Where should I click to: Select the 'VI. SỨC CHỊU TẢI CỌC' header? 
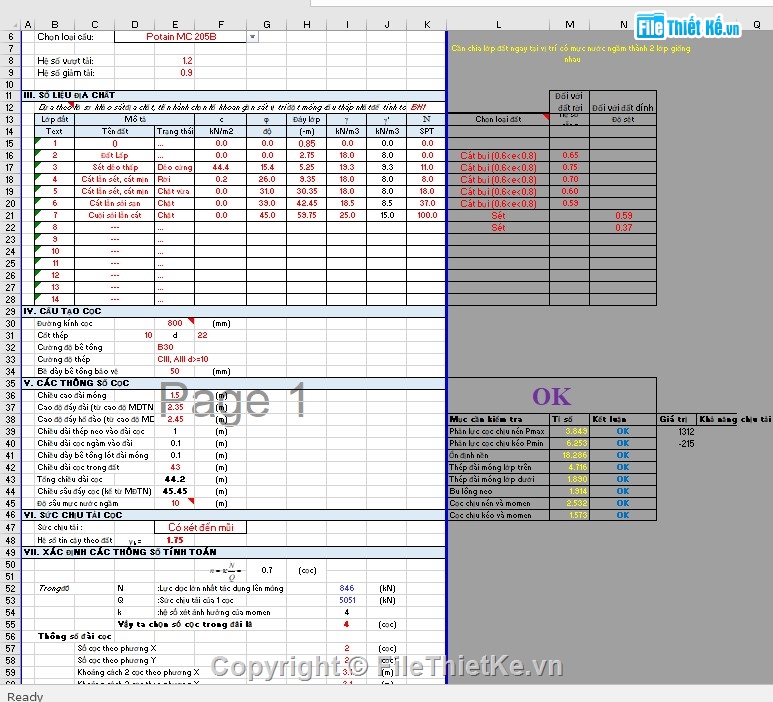coord(234,515)
